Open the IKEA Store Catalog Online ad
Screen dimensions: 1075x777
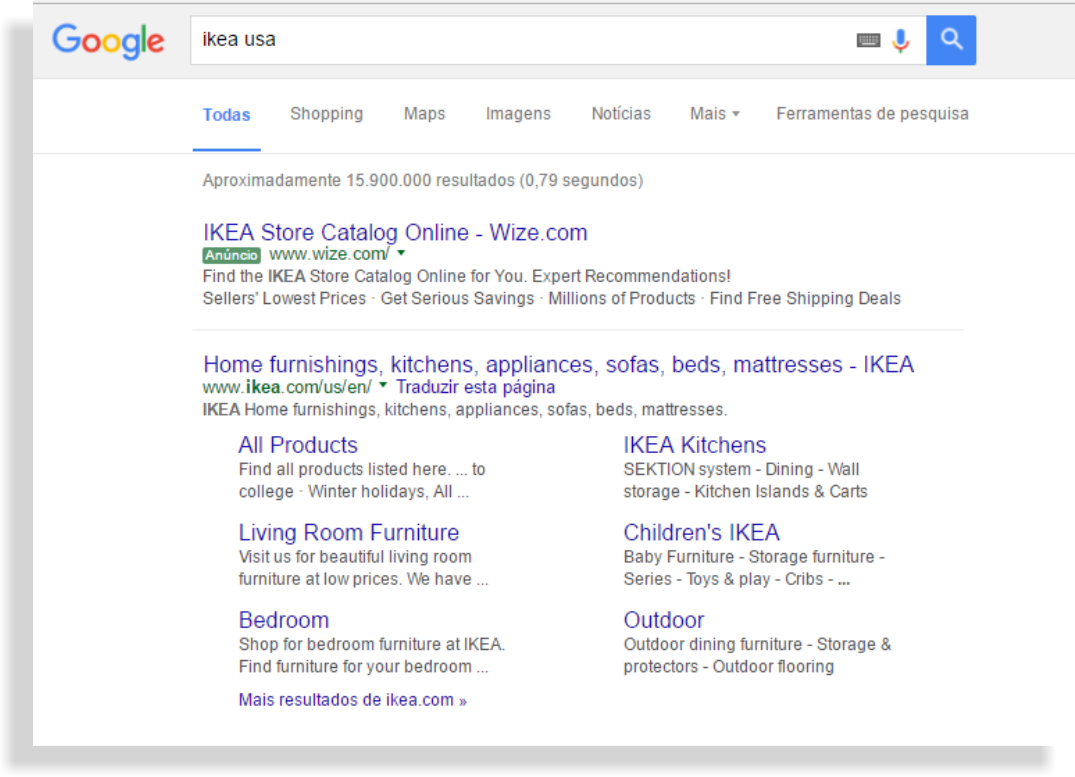[x=395, y=232]
